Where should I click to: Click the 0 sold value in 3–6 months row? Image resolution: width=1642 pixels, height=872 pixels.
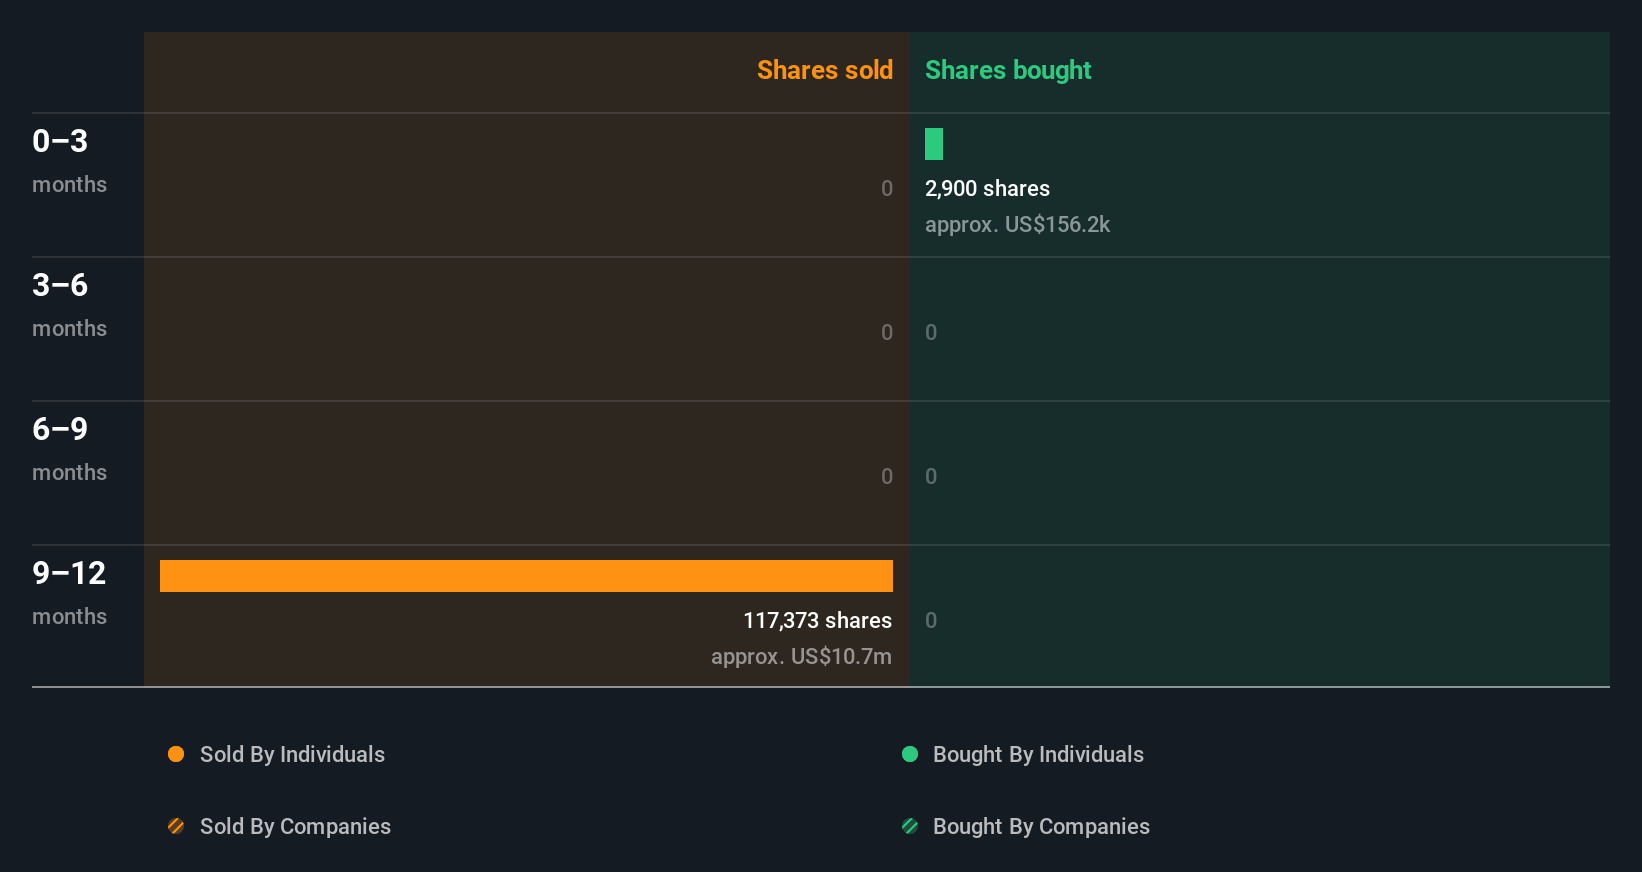[887, 332]
